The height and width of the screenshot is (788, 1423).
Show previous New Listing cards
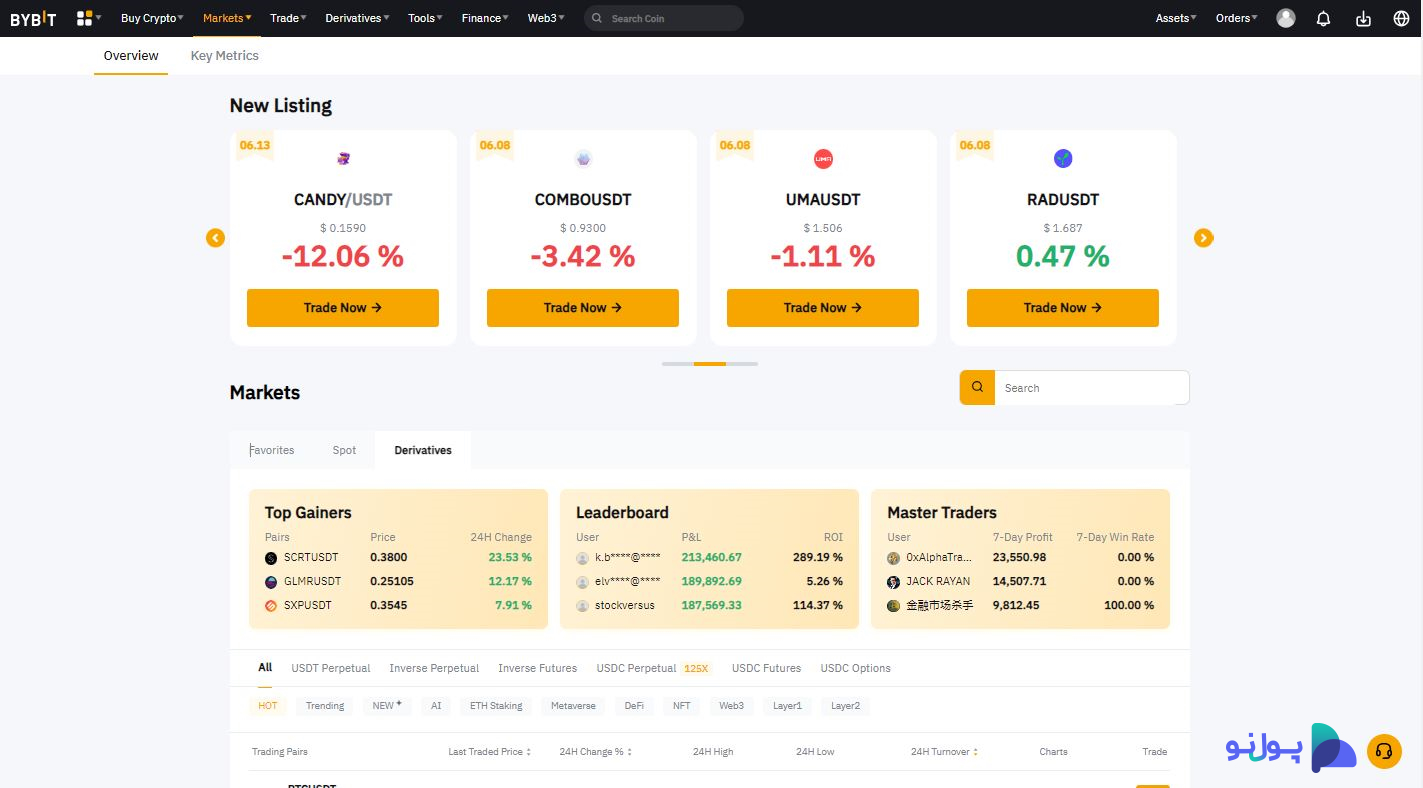(x=215, y=238)
